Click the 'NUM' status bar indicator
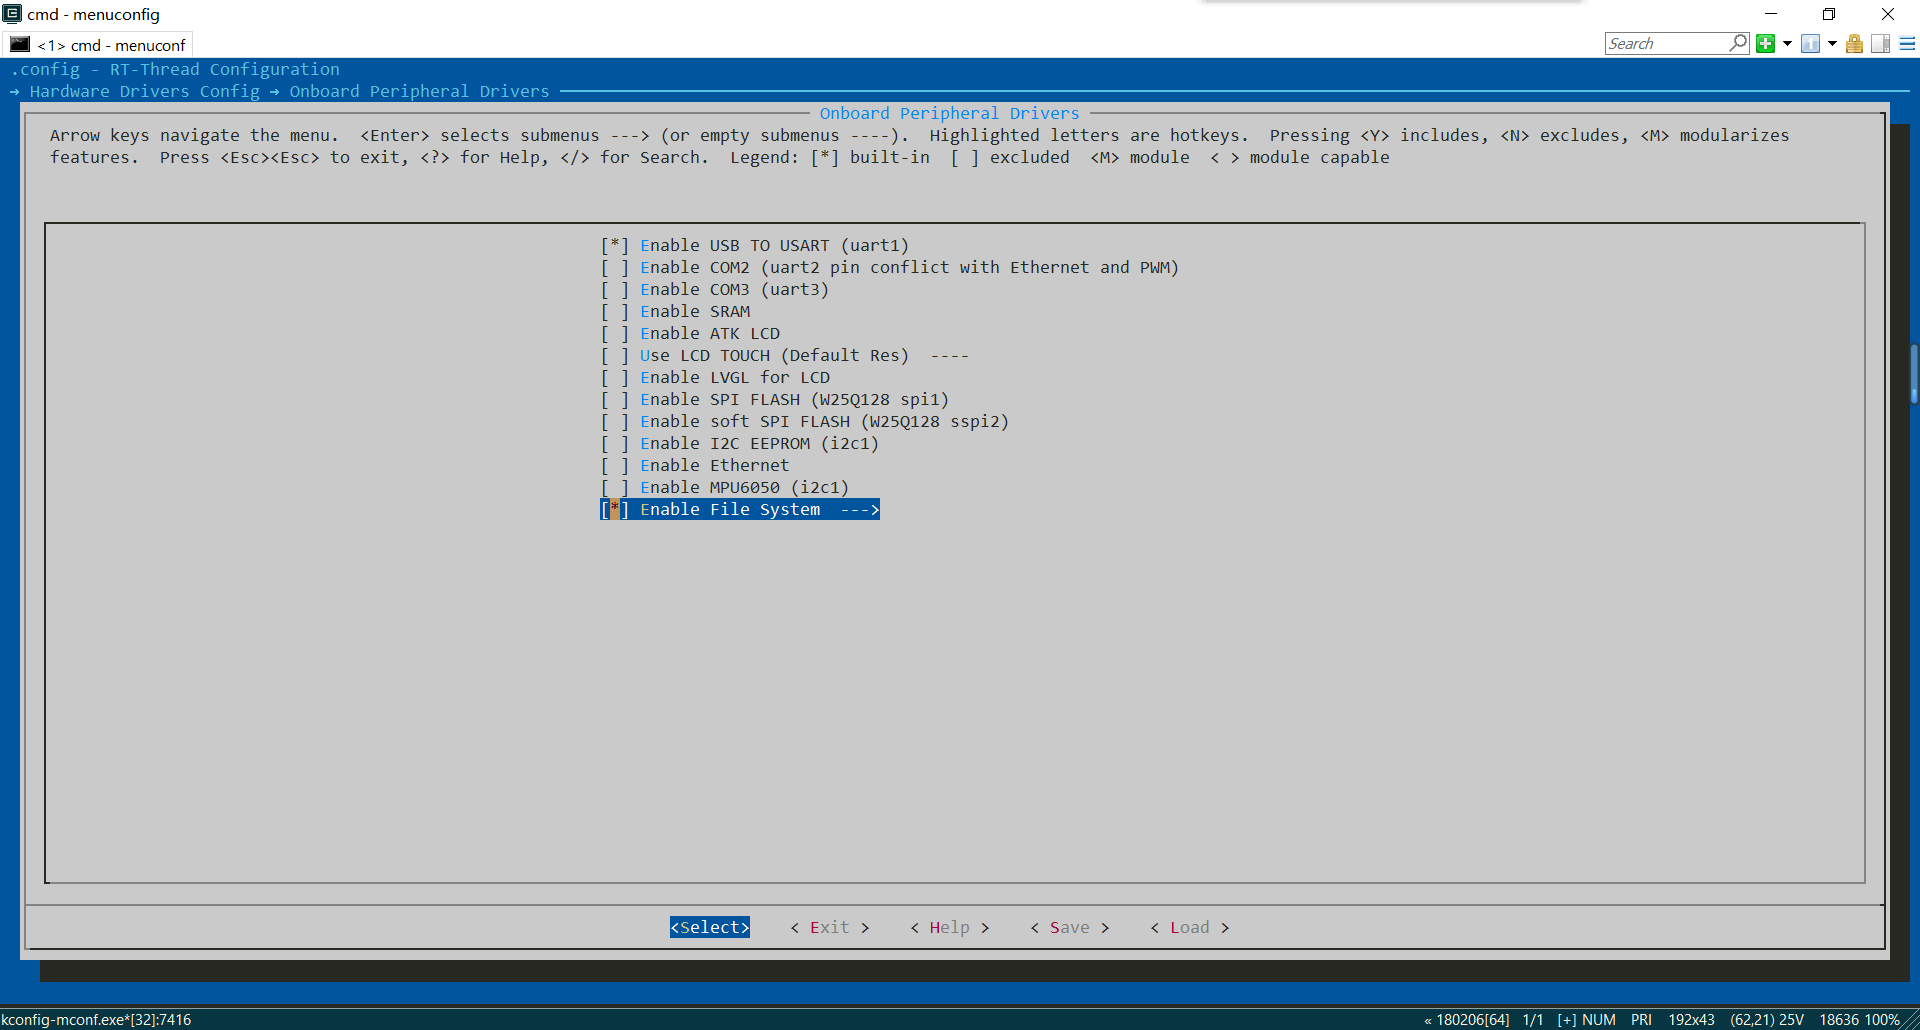1920x1030 pixels. (x=1599, y=1019)
